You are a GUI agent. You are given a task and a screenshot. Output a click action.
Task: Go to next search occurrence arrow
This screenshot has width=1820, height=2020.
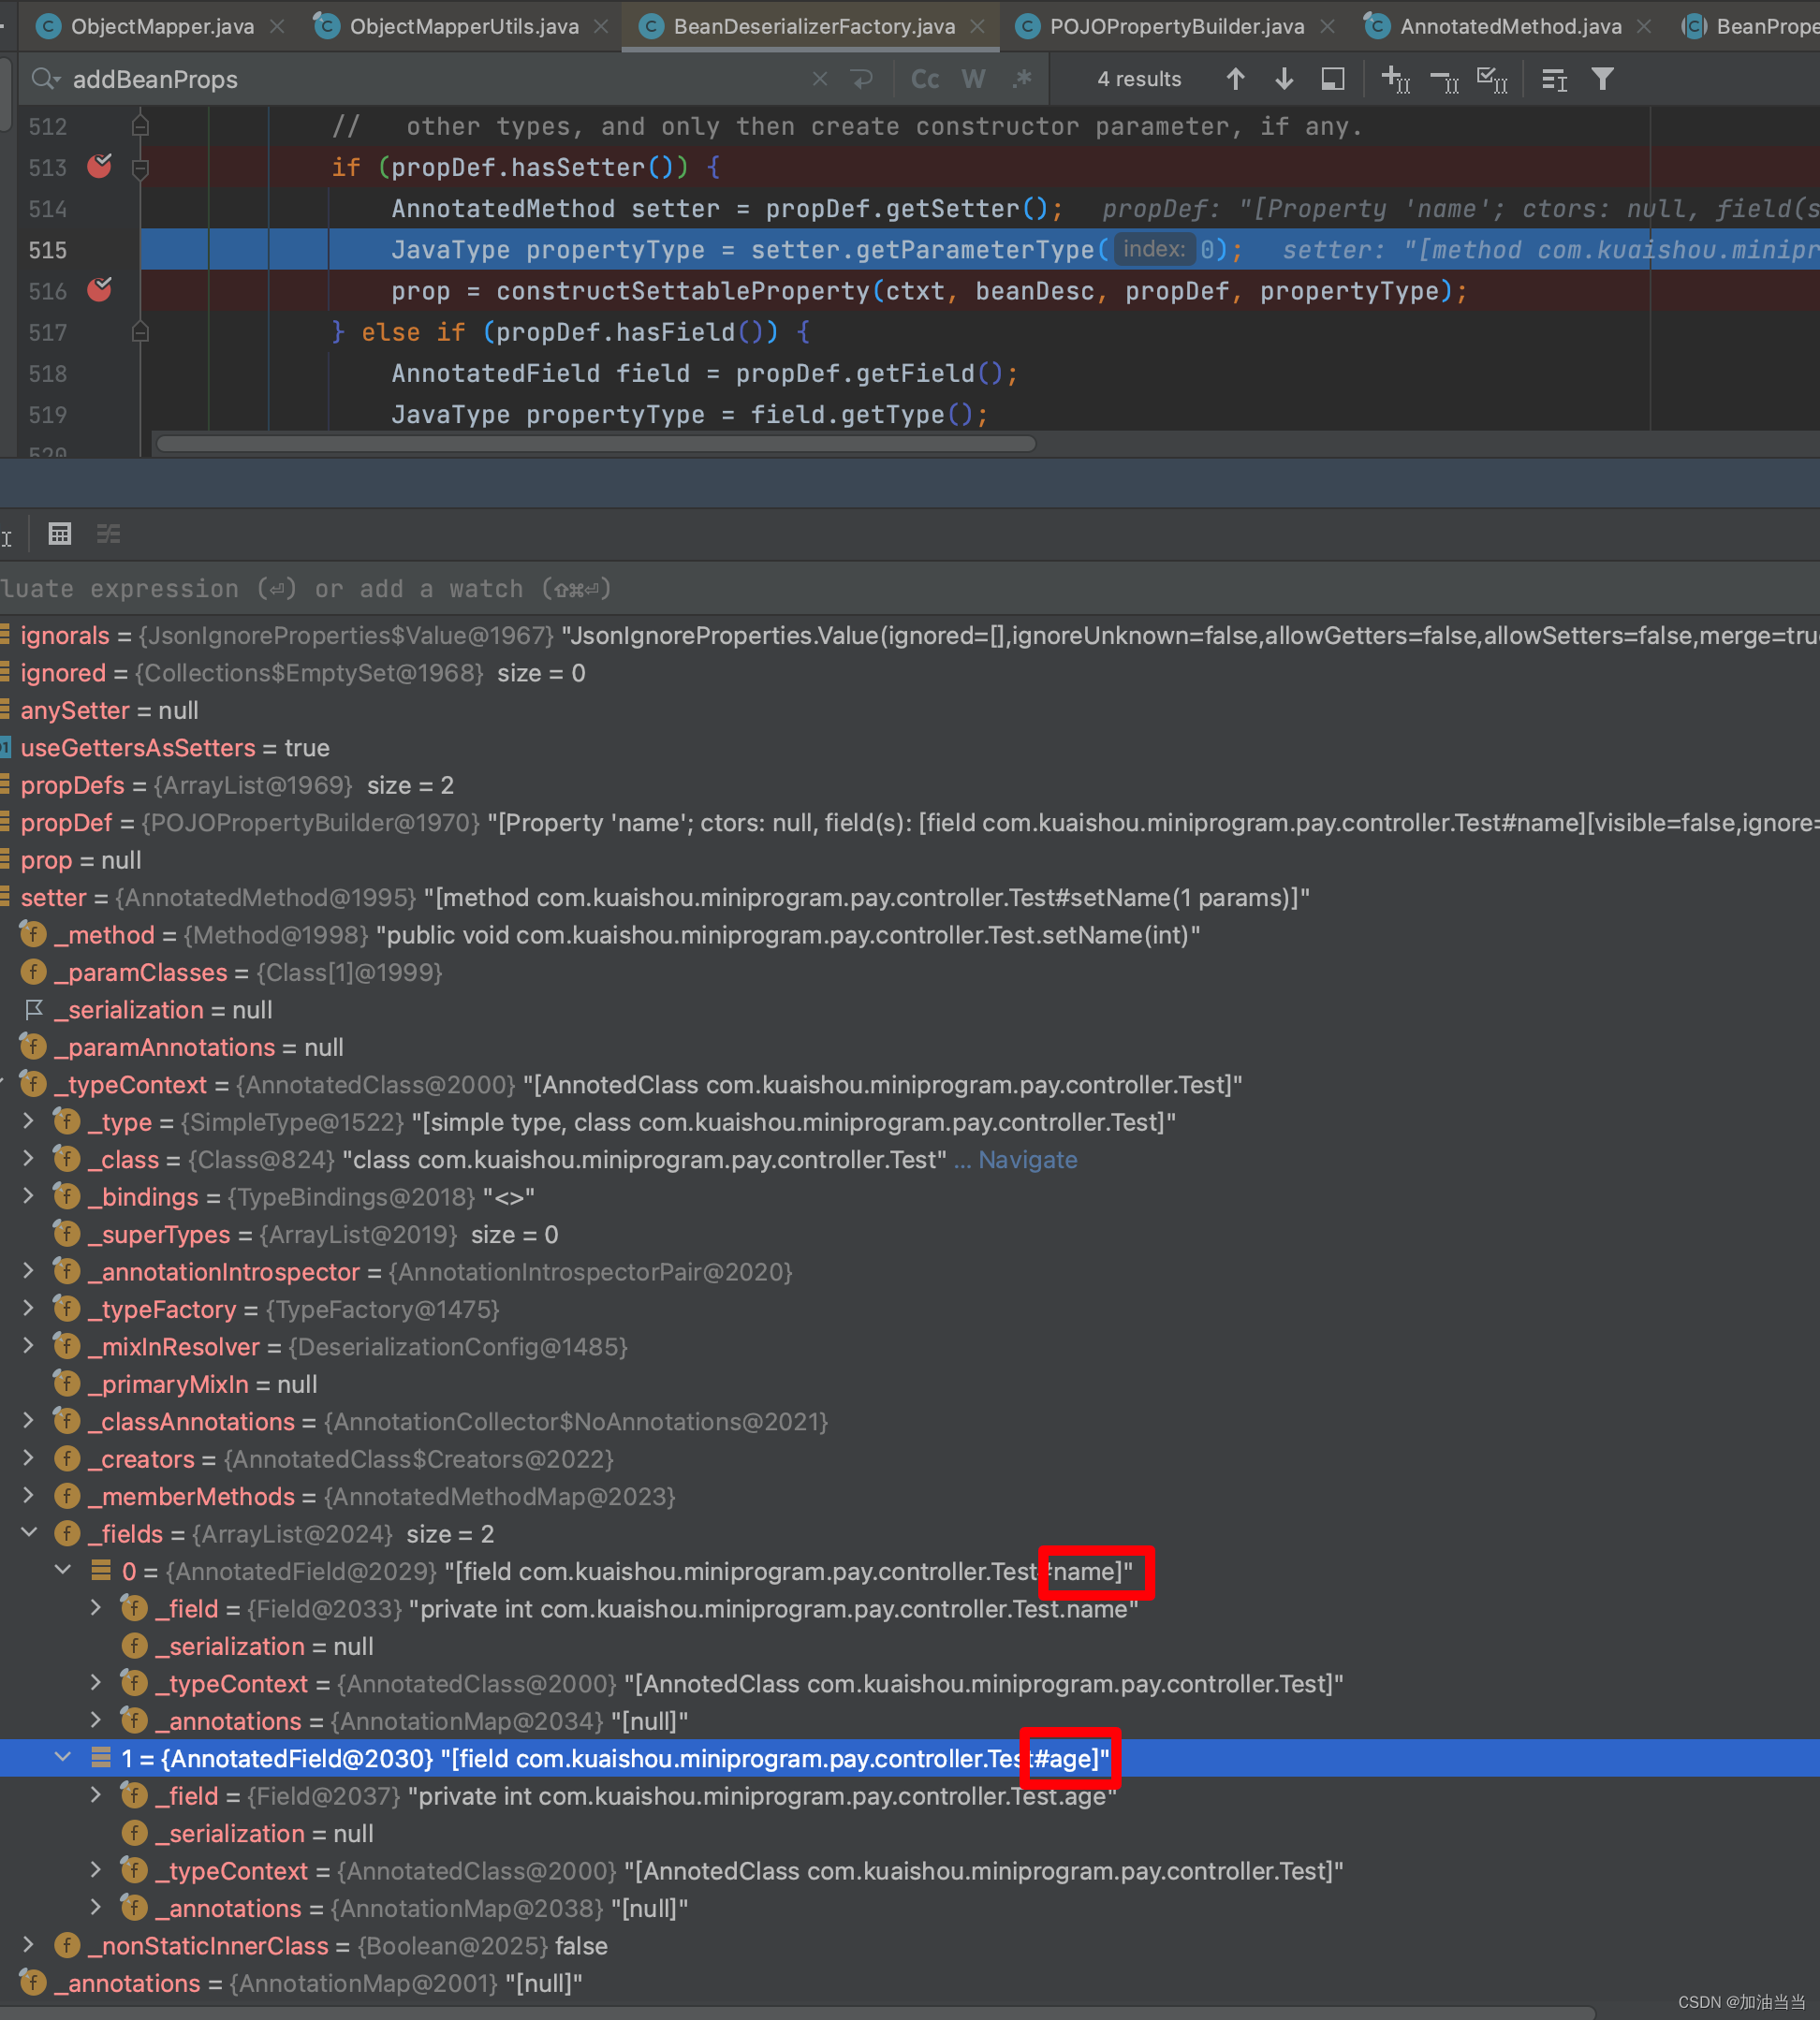(x=1284, y=79)
